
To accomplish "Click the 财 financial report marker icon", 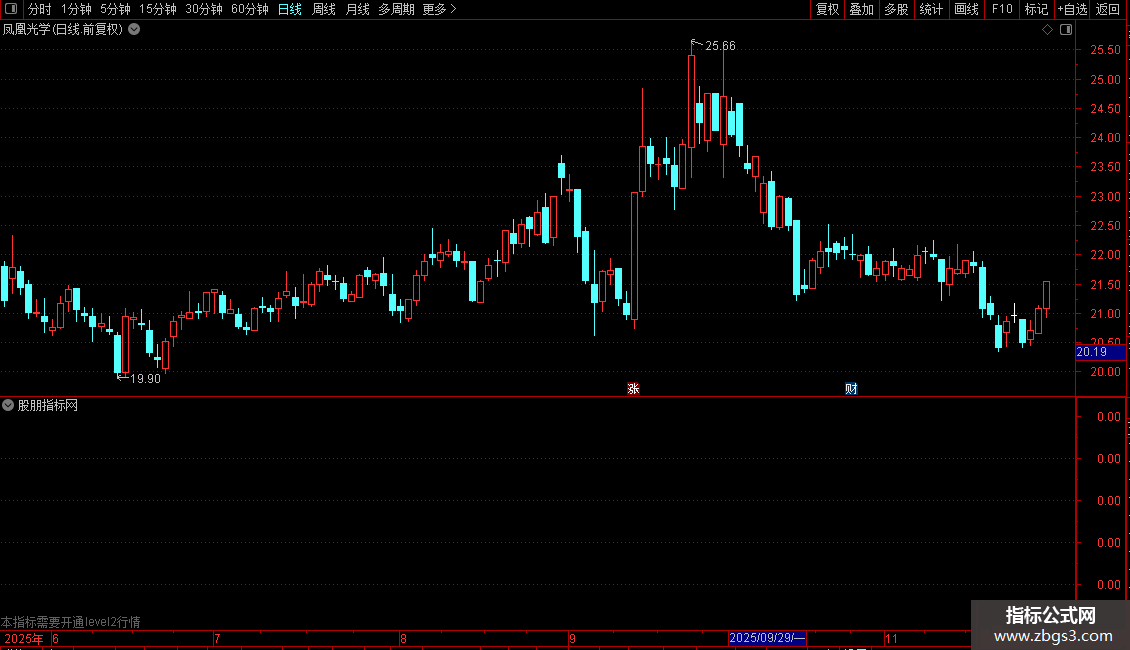I will pos(851,388).
